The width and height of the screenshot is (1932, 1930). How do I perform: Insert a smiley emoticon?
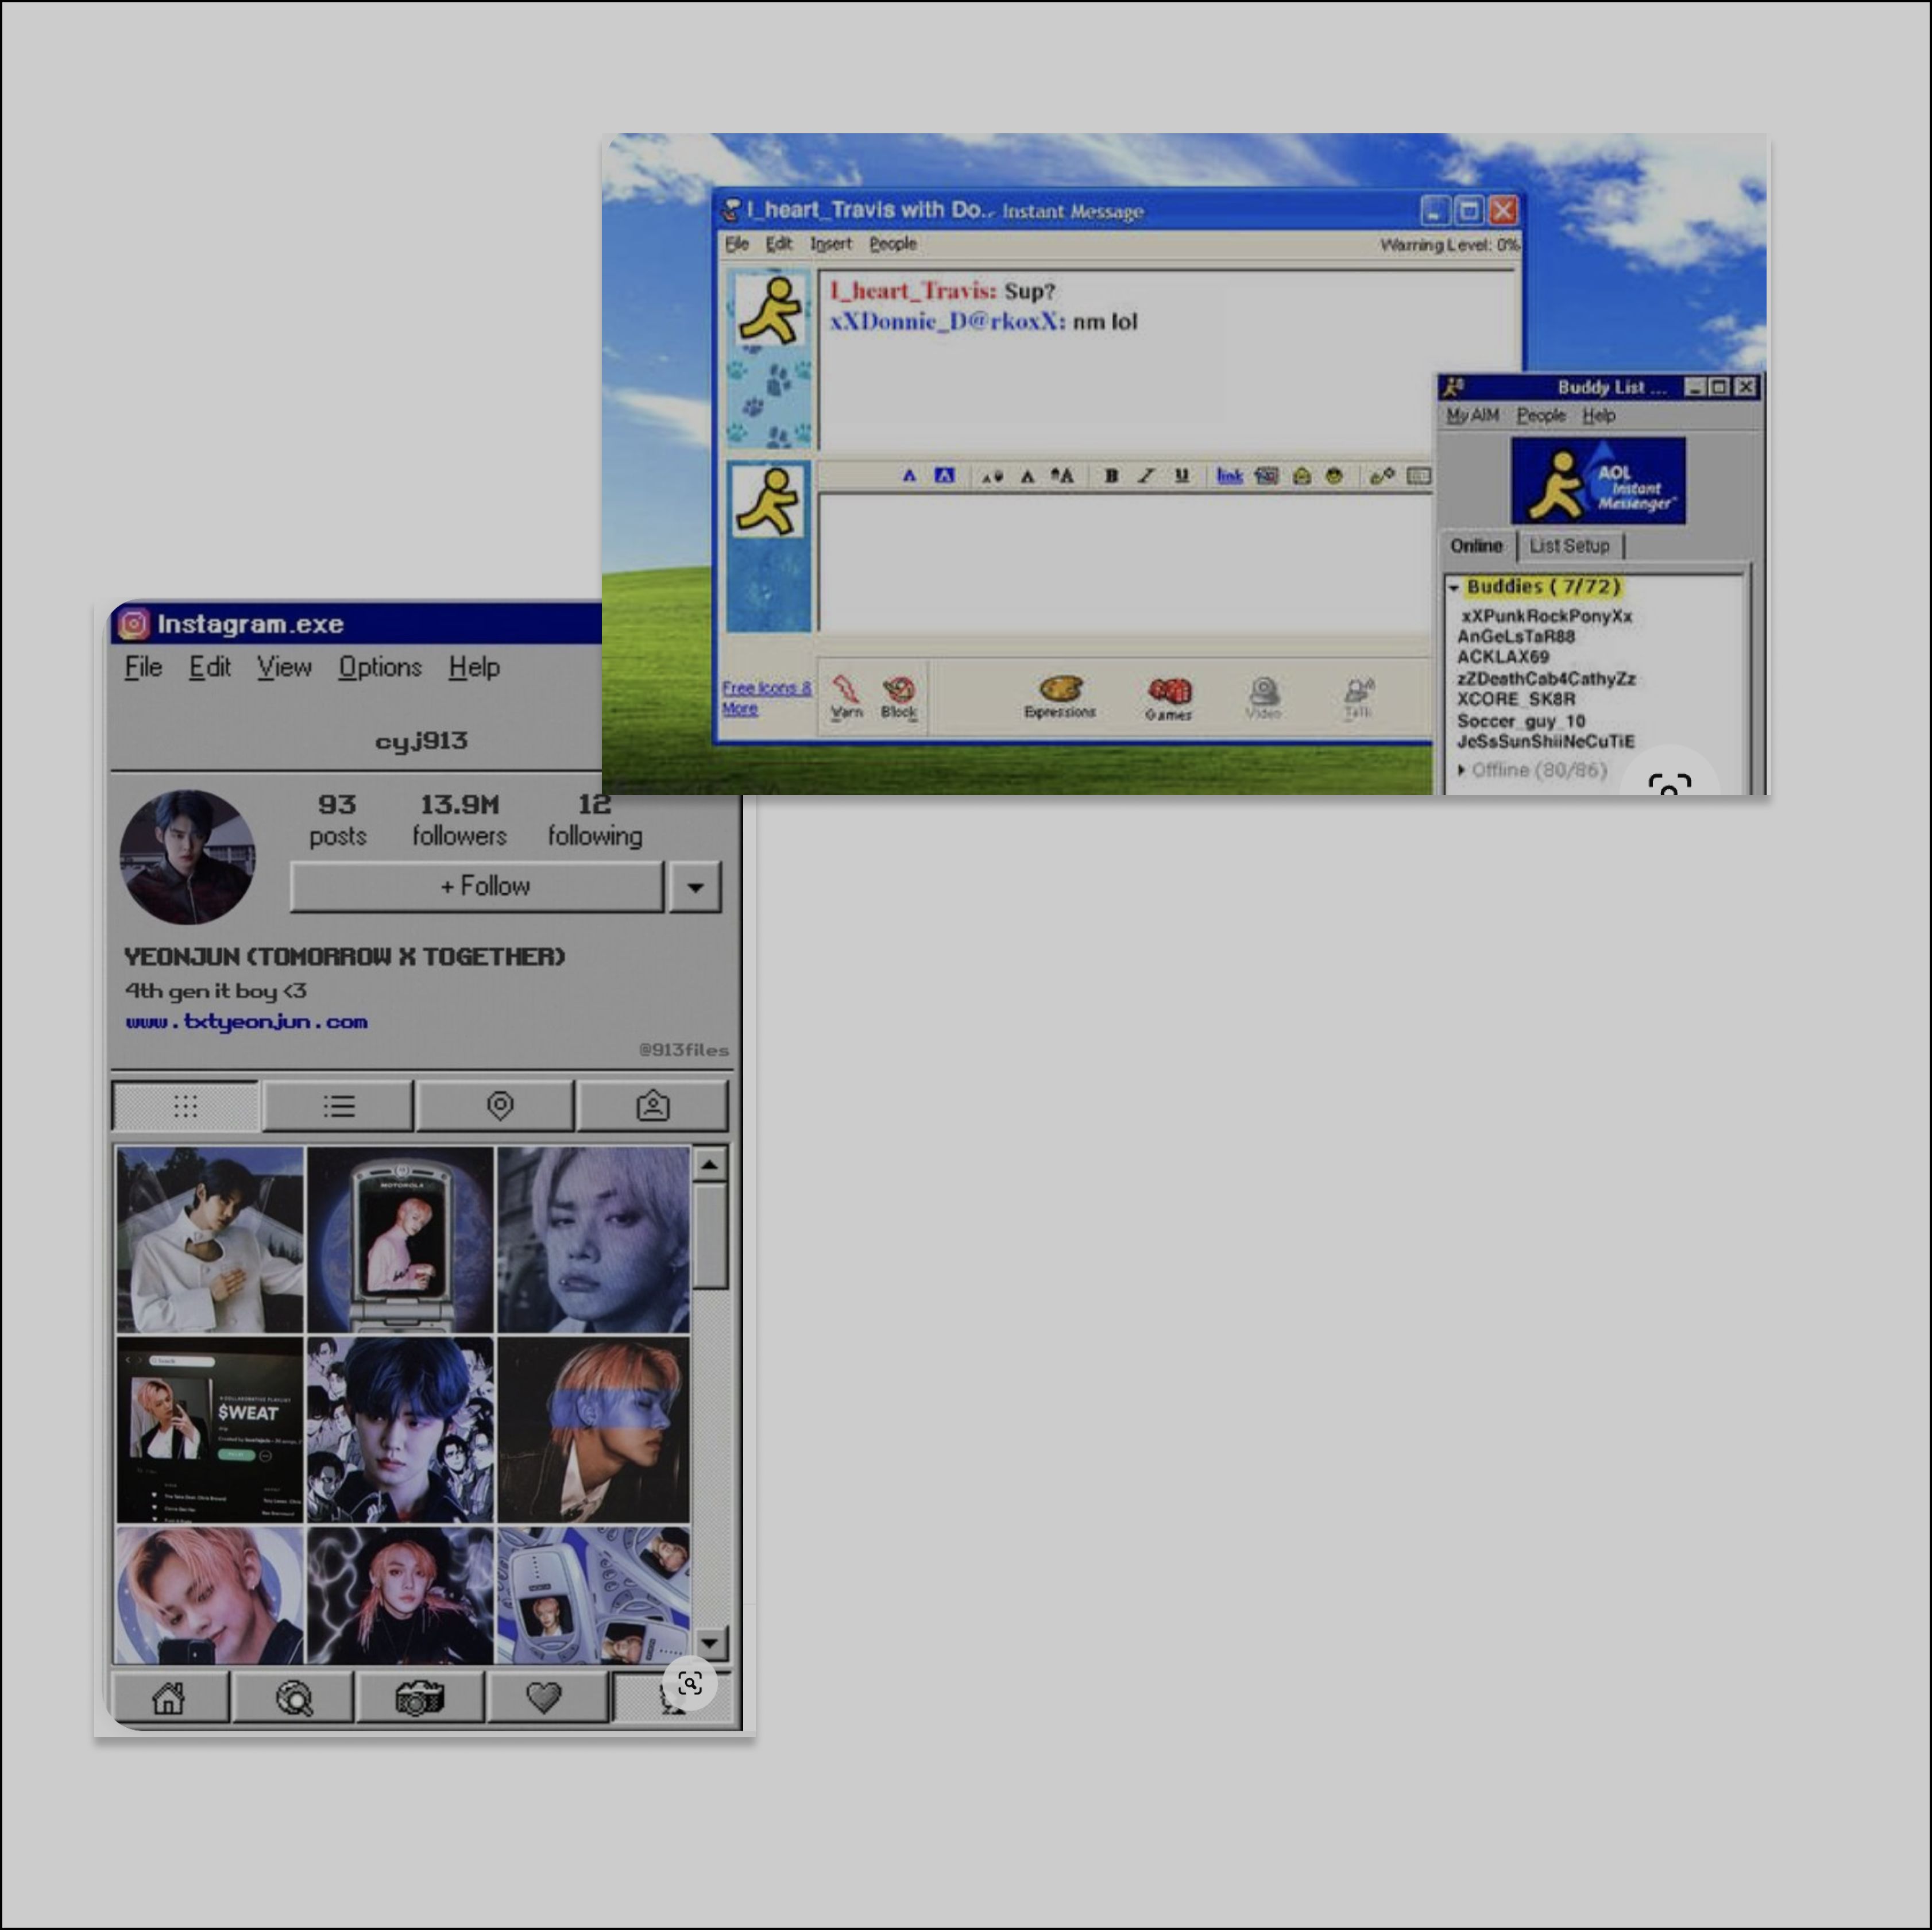point(1334,476)
